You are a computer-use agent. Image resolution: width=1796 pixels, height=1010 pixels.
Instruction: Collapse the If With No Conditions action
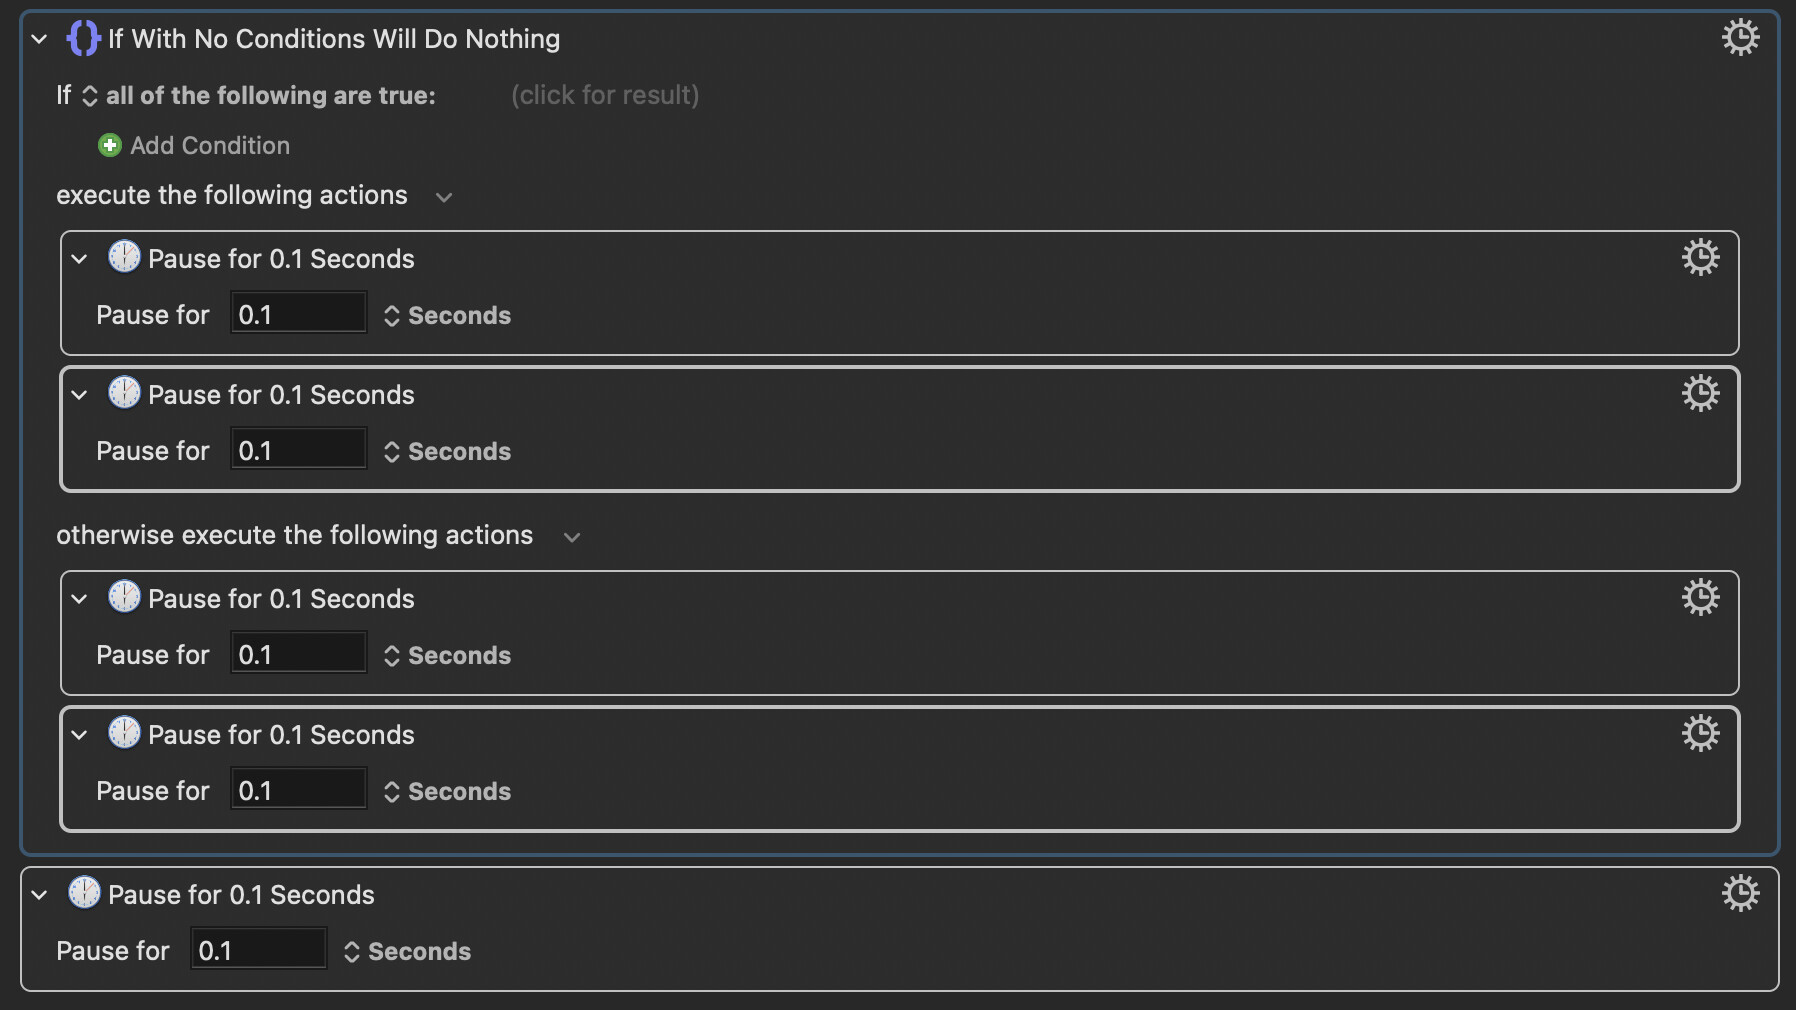[39, 39]
